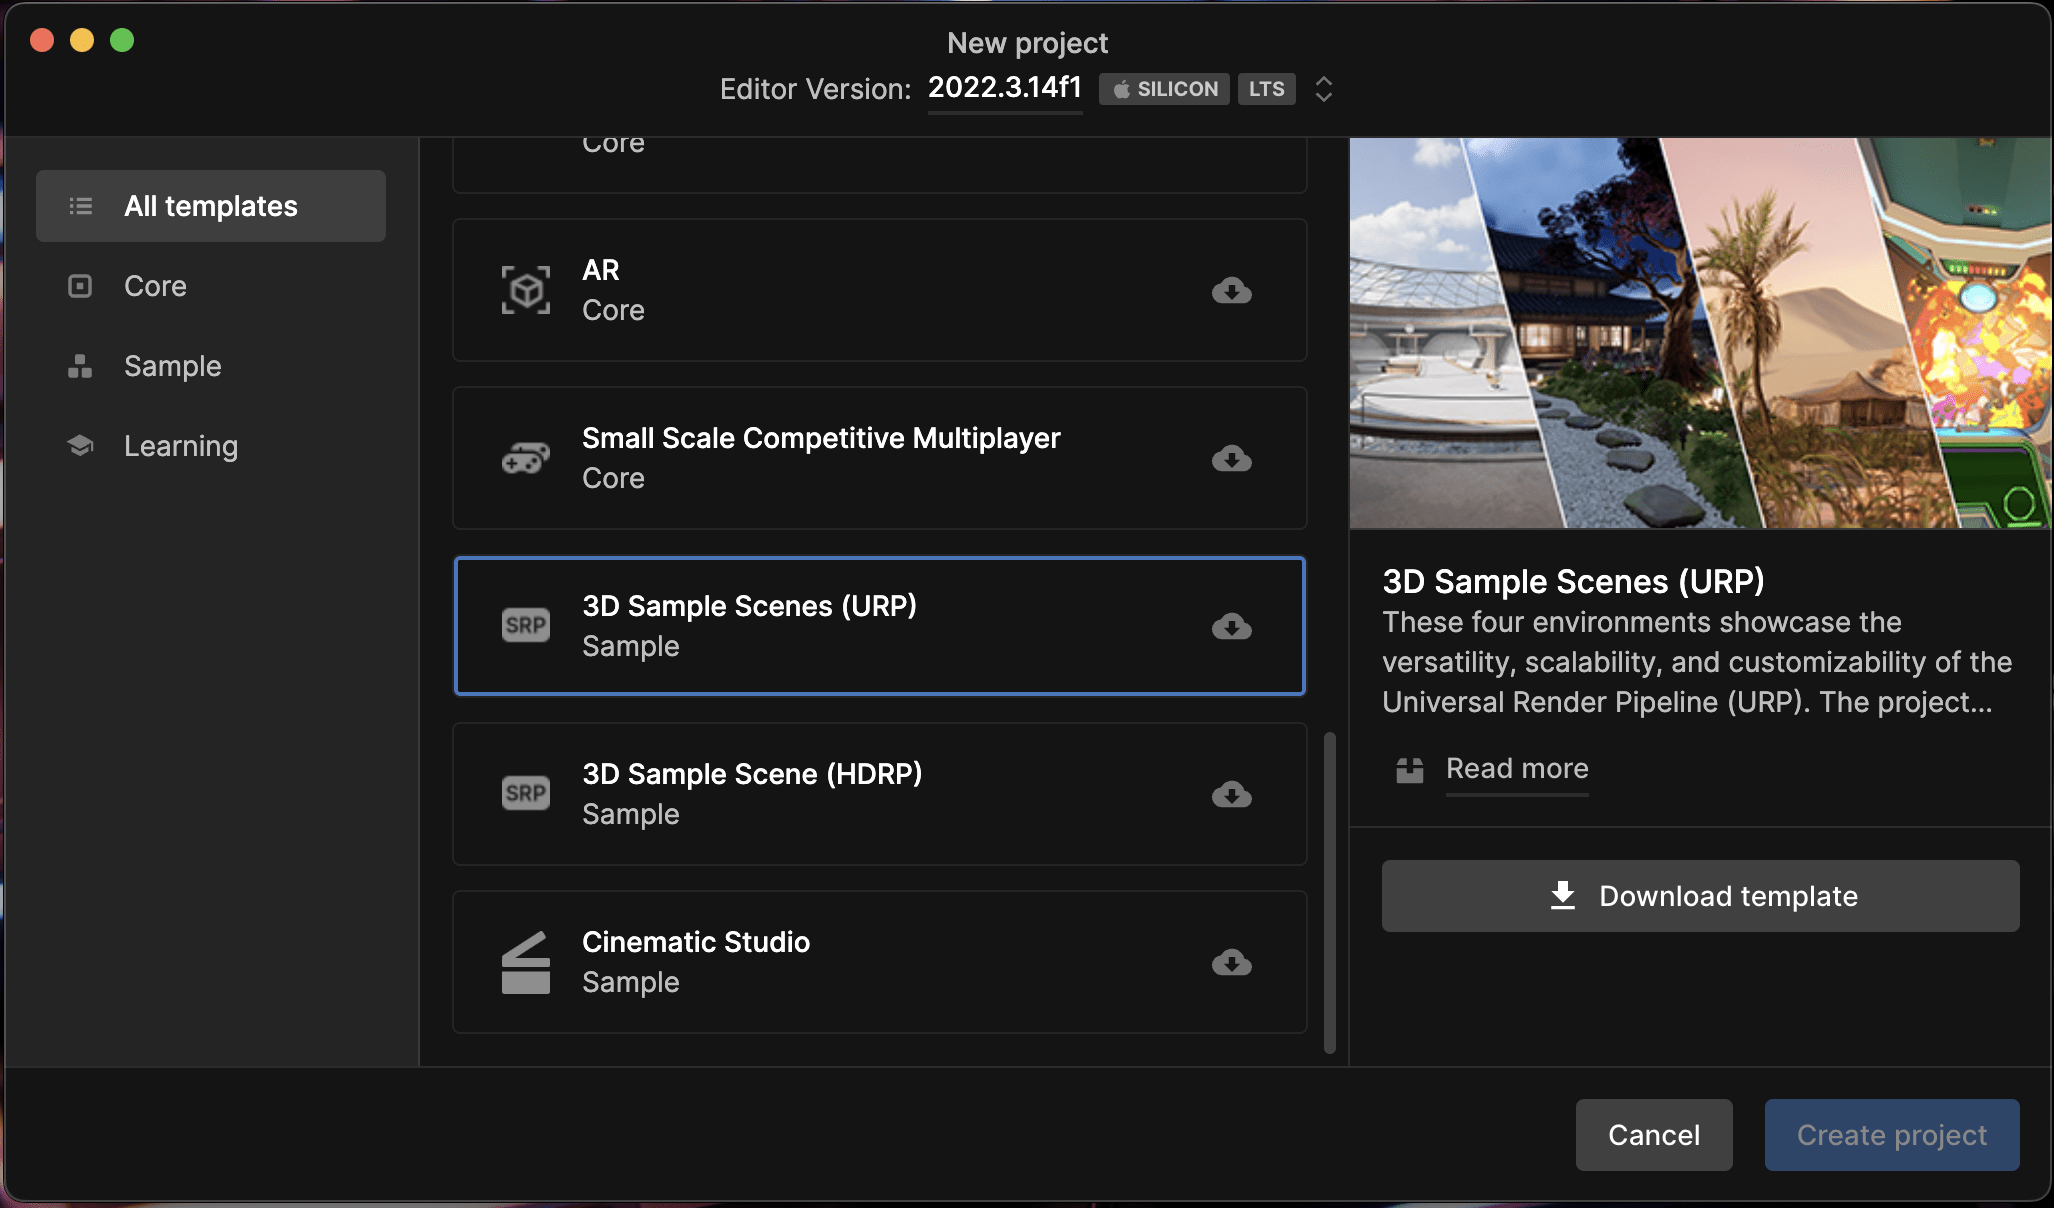
Task: Click the SRP icon for 3D Sample Scene (HDRP)
Action: pos(525,794)
